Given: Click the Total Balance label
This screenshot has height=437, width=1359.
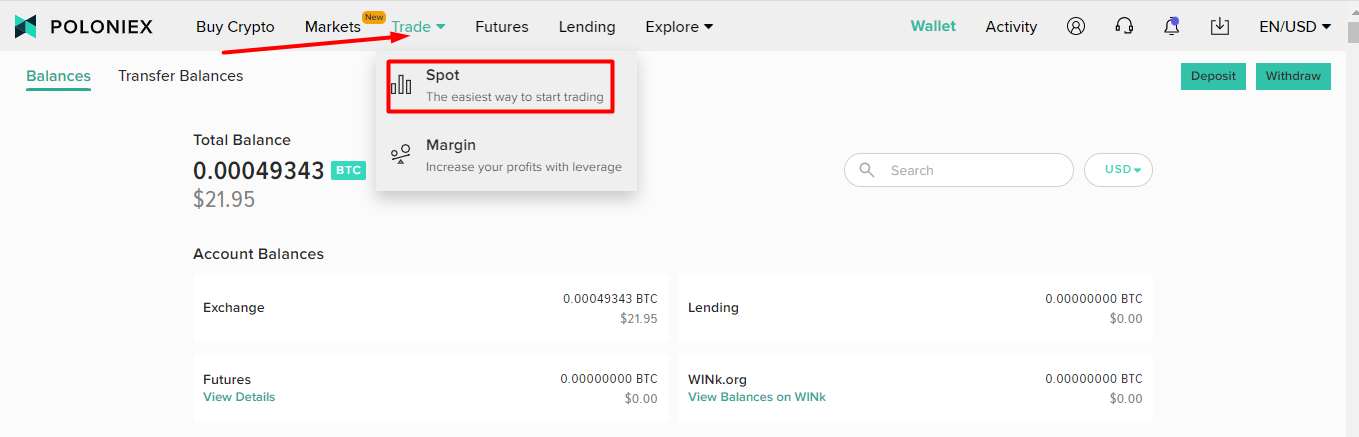Looking at the screenshot, I should [242, 140].
